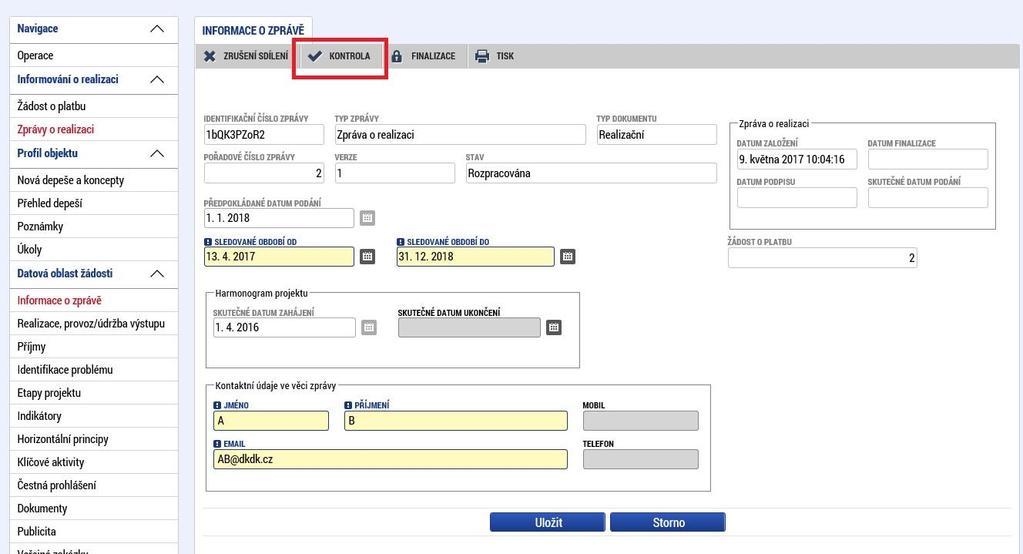Click the Skutečné datum podání field
The width and height of the screenshot is (1023, 554).
click(x=928, y=198)
